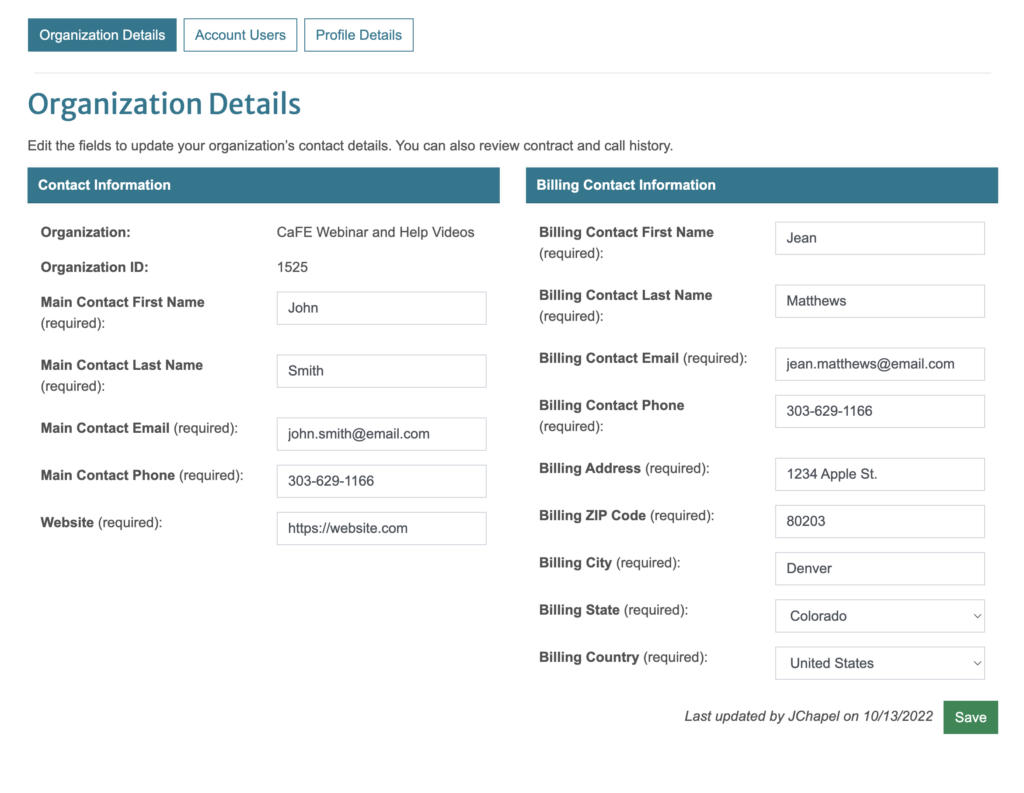The height and width of the screenshot is (793, 1024).
Task: Open the Profile Details tab
Action: [x=358, y=35]
